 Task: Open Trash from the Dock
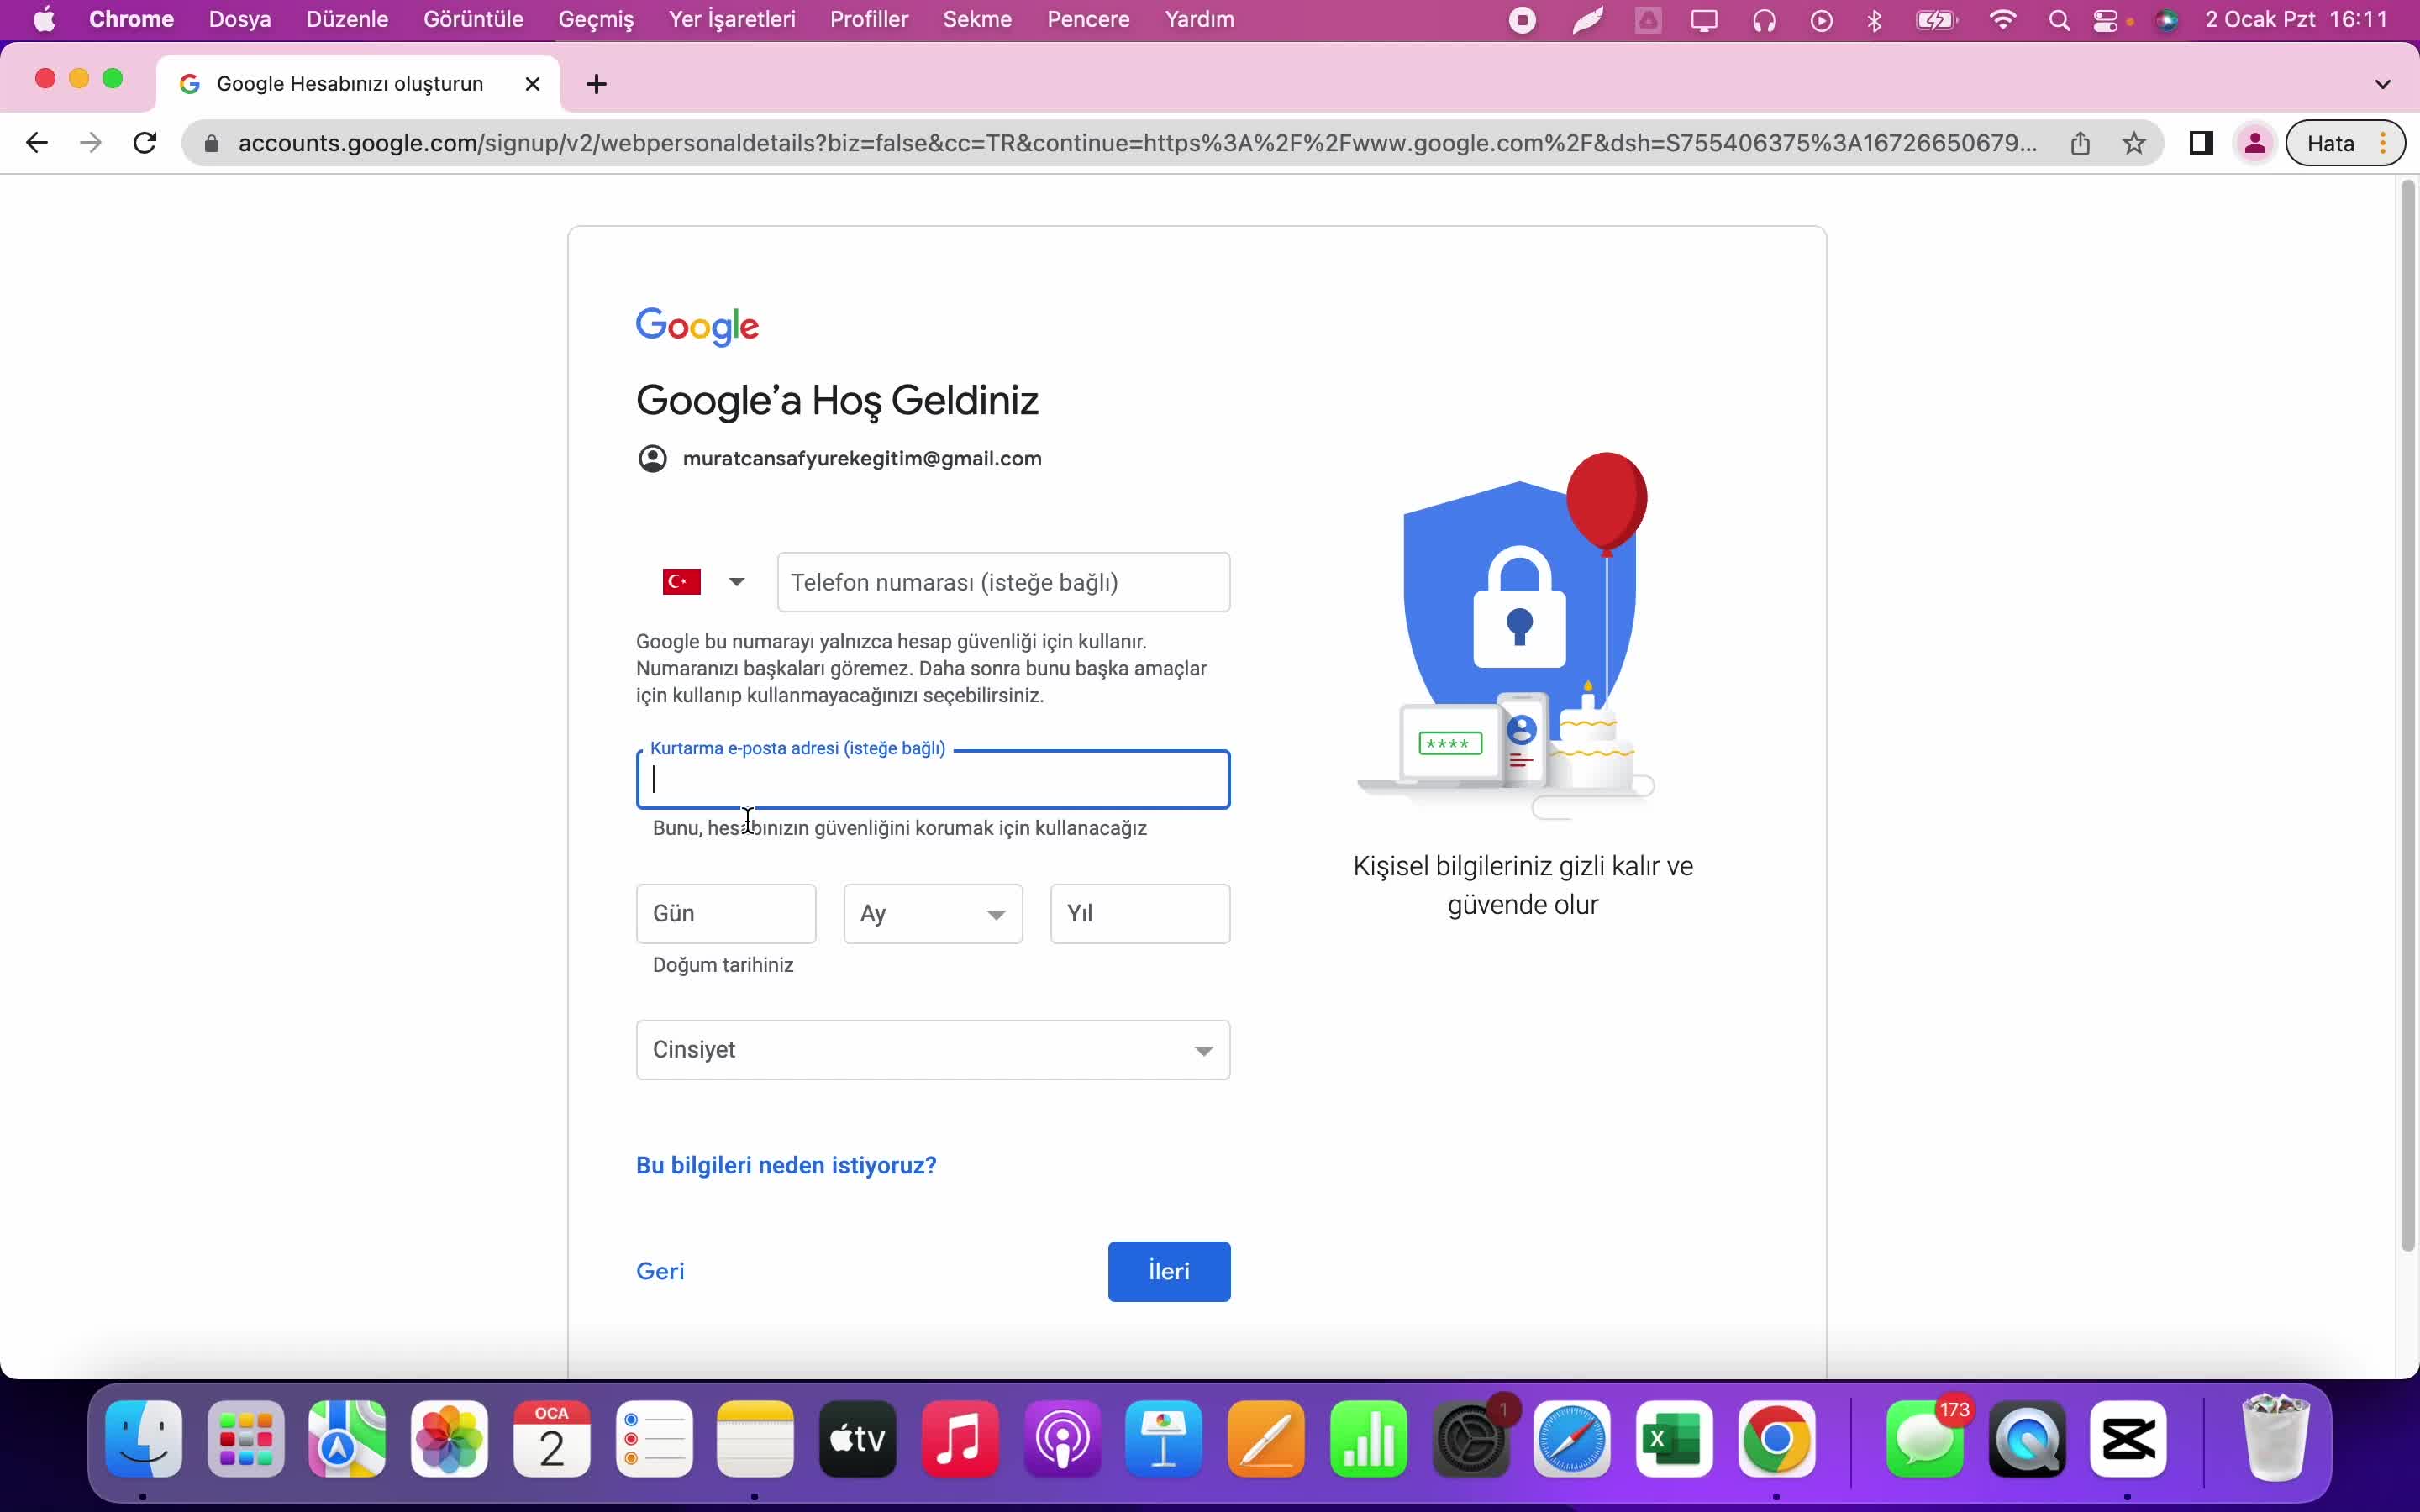coord(2276,1440)
